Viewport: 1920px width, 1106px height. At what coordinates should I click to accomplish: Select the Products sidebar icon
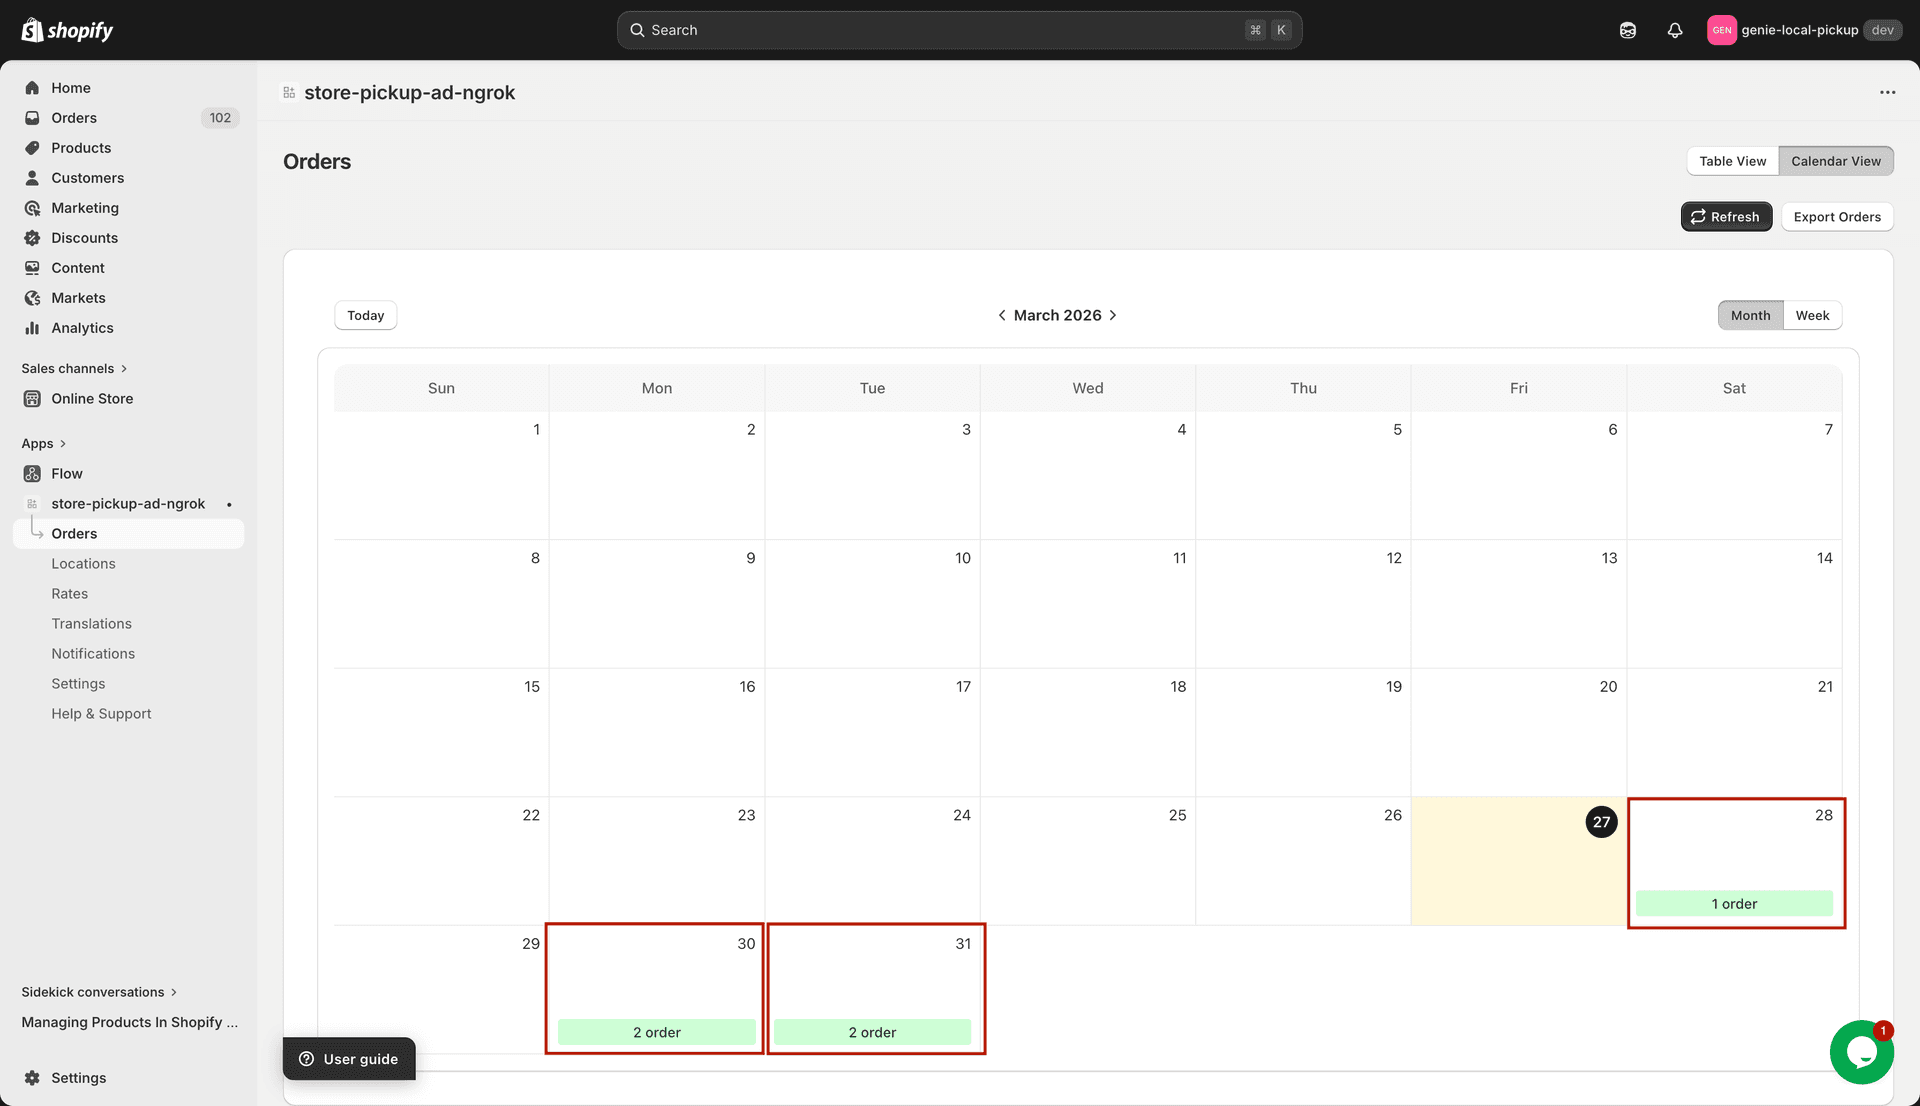32,147
